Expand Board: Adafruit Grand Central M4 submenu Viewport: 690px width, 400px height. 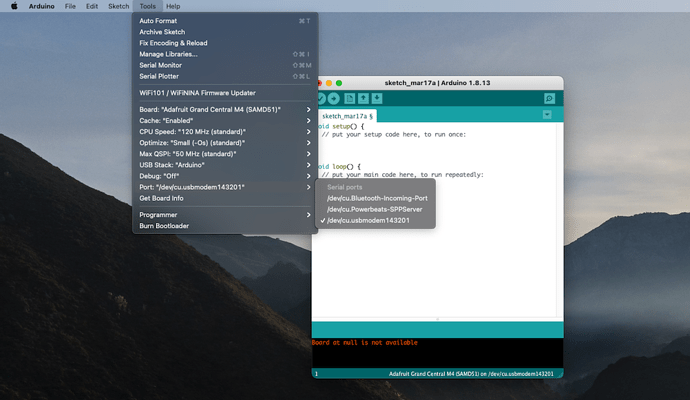point(225,110)
